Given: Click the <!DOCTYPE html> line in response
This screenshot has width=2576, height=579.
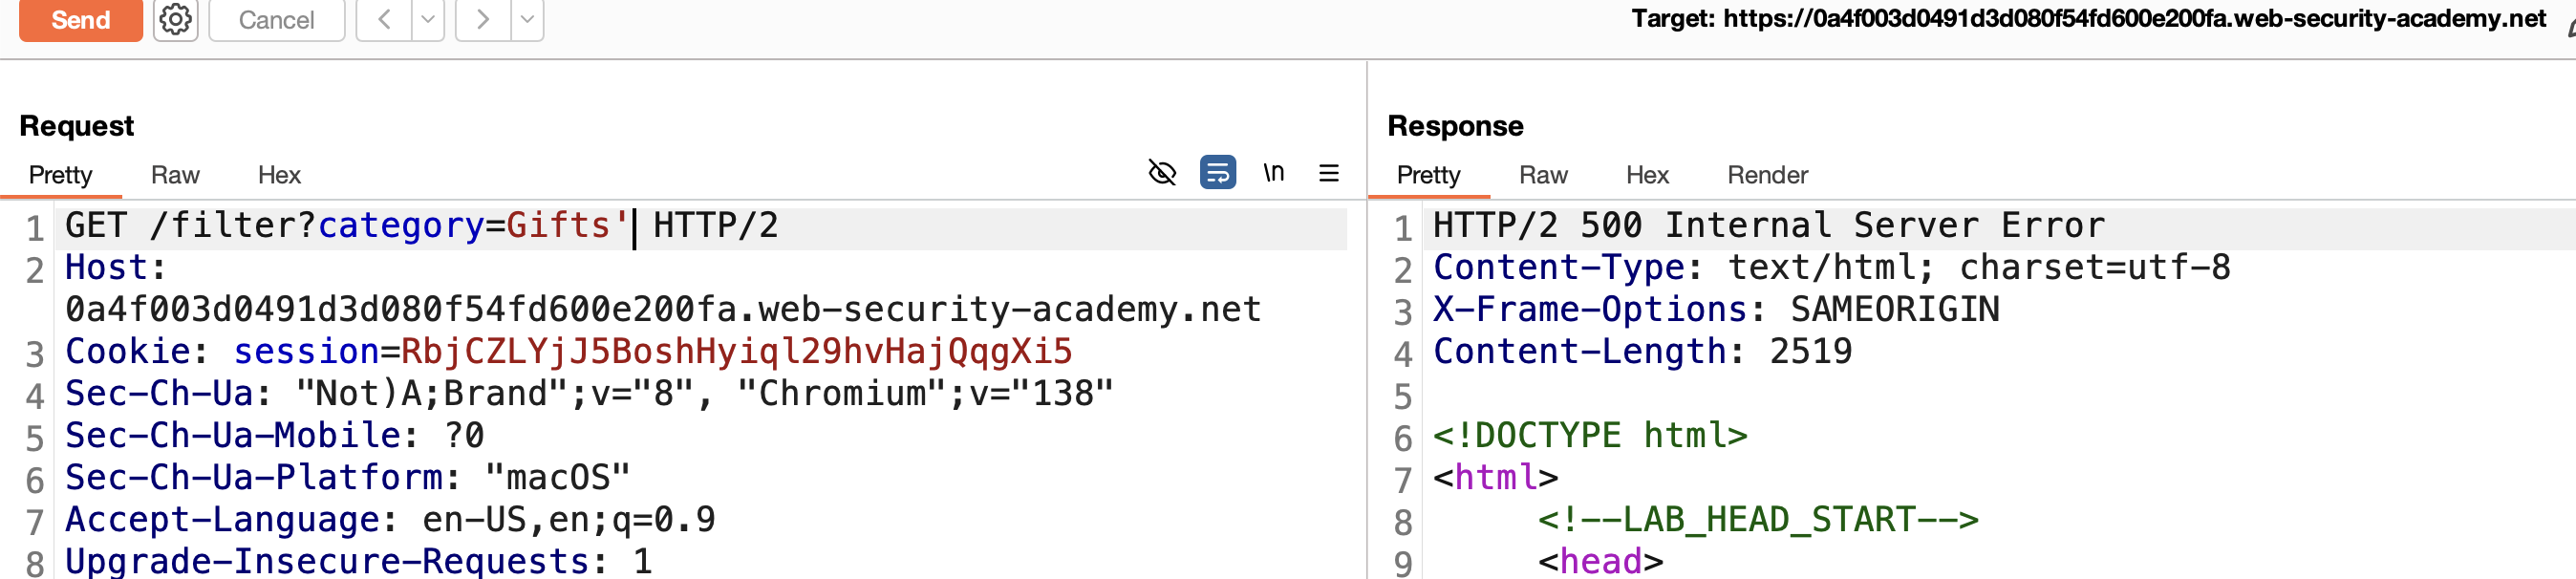Looking at the screenshot, I should pyautogui.click(x=1590, y=436).
